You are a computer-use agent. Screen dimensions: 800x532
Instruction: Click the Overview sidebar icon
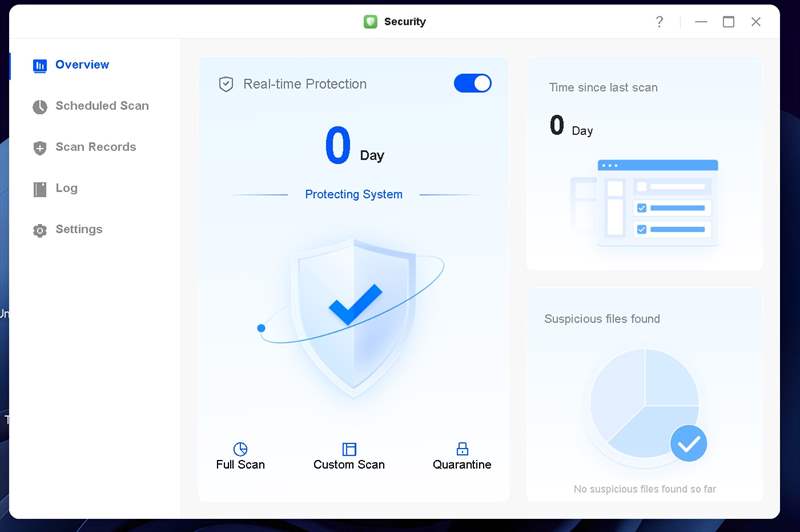click(x=40, y=66)
